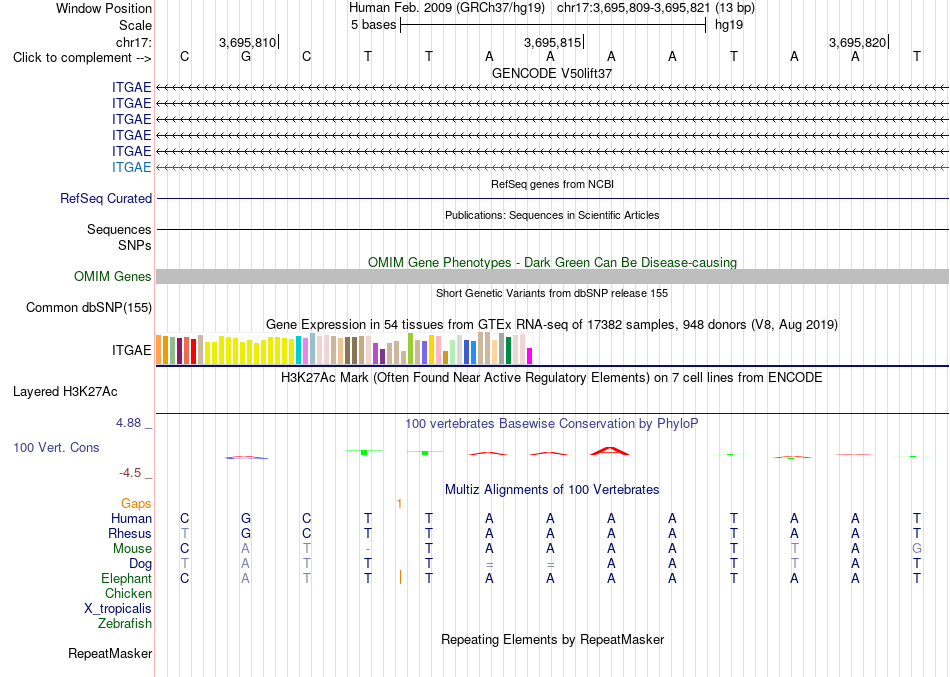Click the light blue ITGAE transcript arrow line
This screenshot has height=677, width=950.
pos(552,167)
